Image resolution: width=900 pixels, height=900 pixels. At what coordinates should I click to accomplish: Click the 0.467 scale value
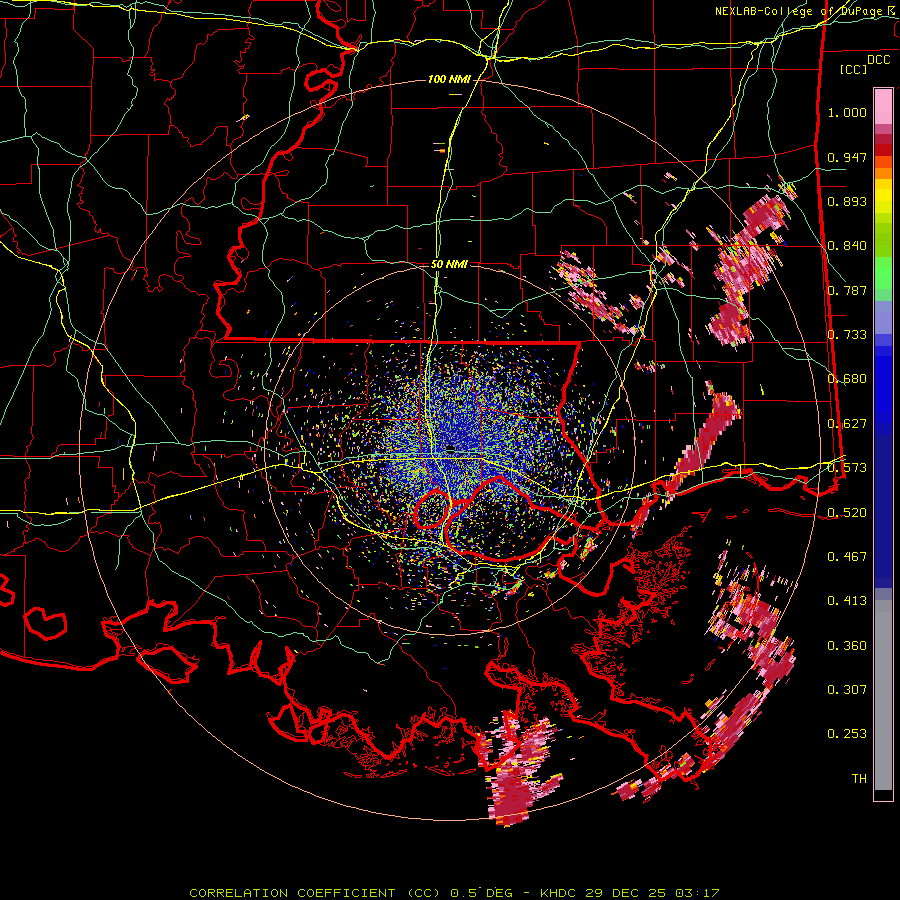847,557
